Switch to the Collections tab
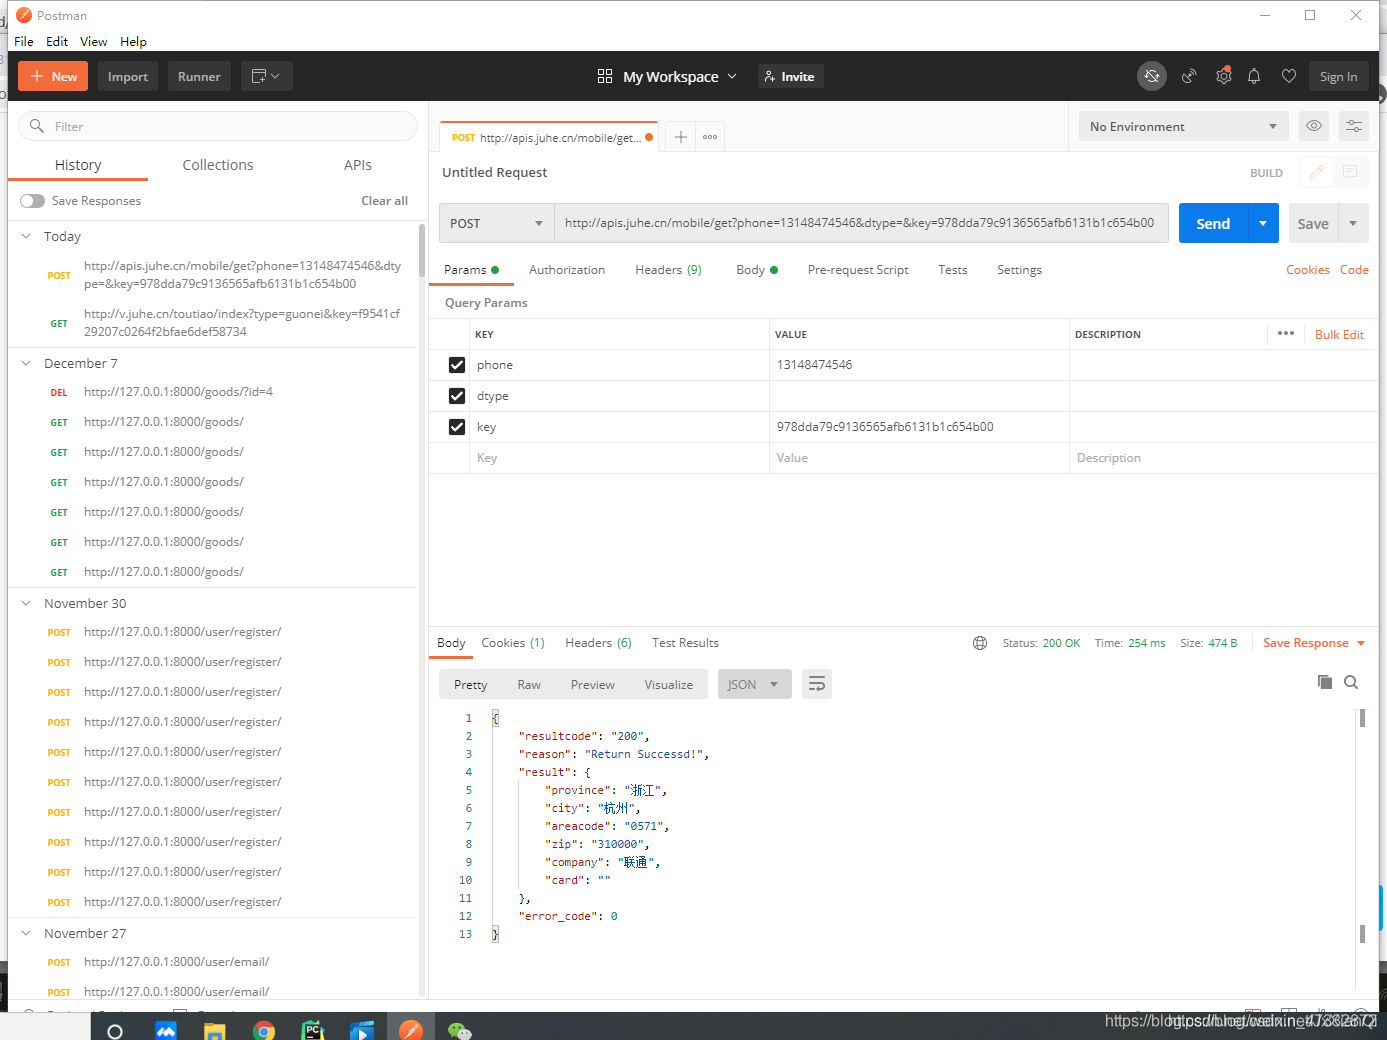The image size is (1387, 1040). 218,165
